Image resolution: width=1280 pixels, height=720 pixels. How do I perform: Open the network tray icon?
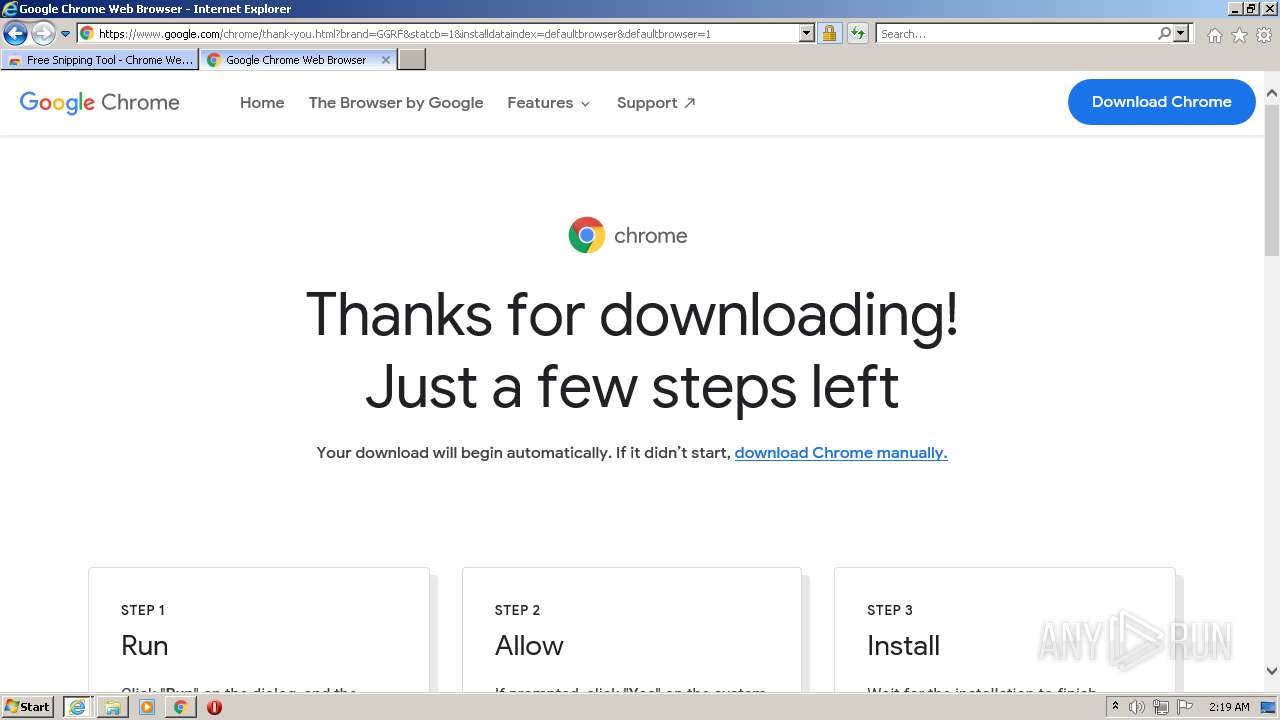click(x=1161, y=707)
